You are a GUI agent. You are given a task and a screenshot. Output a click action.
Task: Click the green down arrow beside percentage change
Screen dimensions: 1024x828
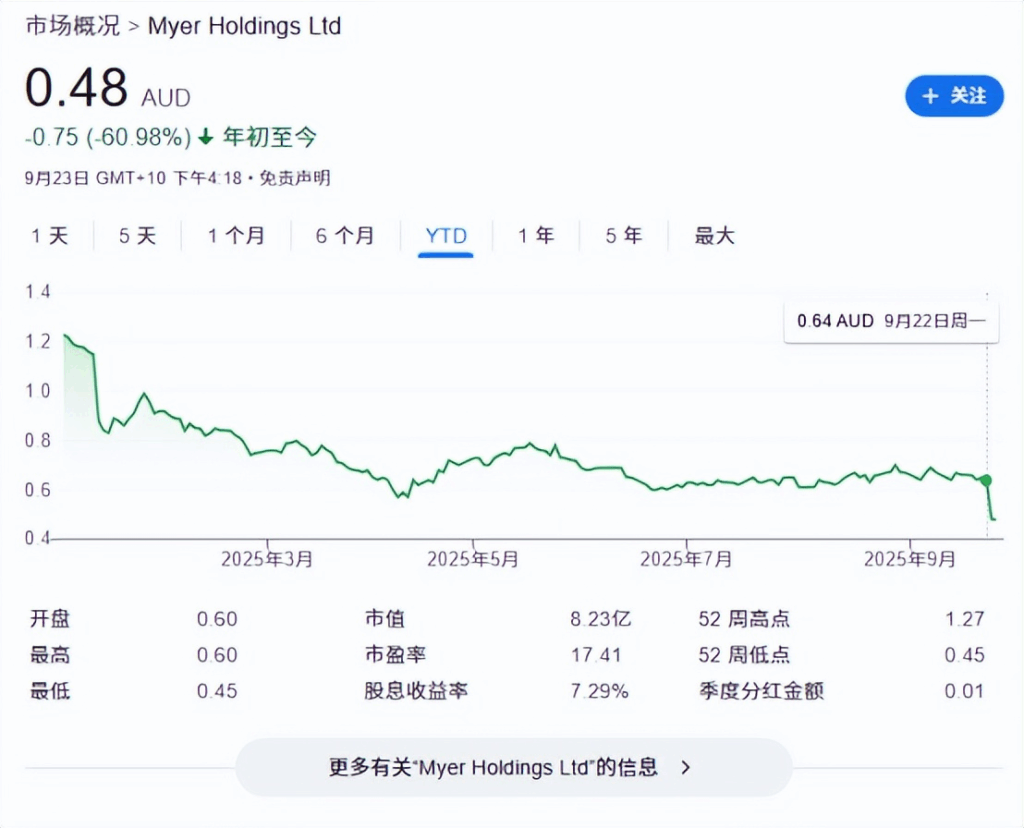click(206, 137)
